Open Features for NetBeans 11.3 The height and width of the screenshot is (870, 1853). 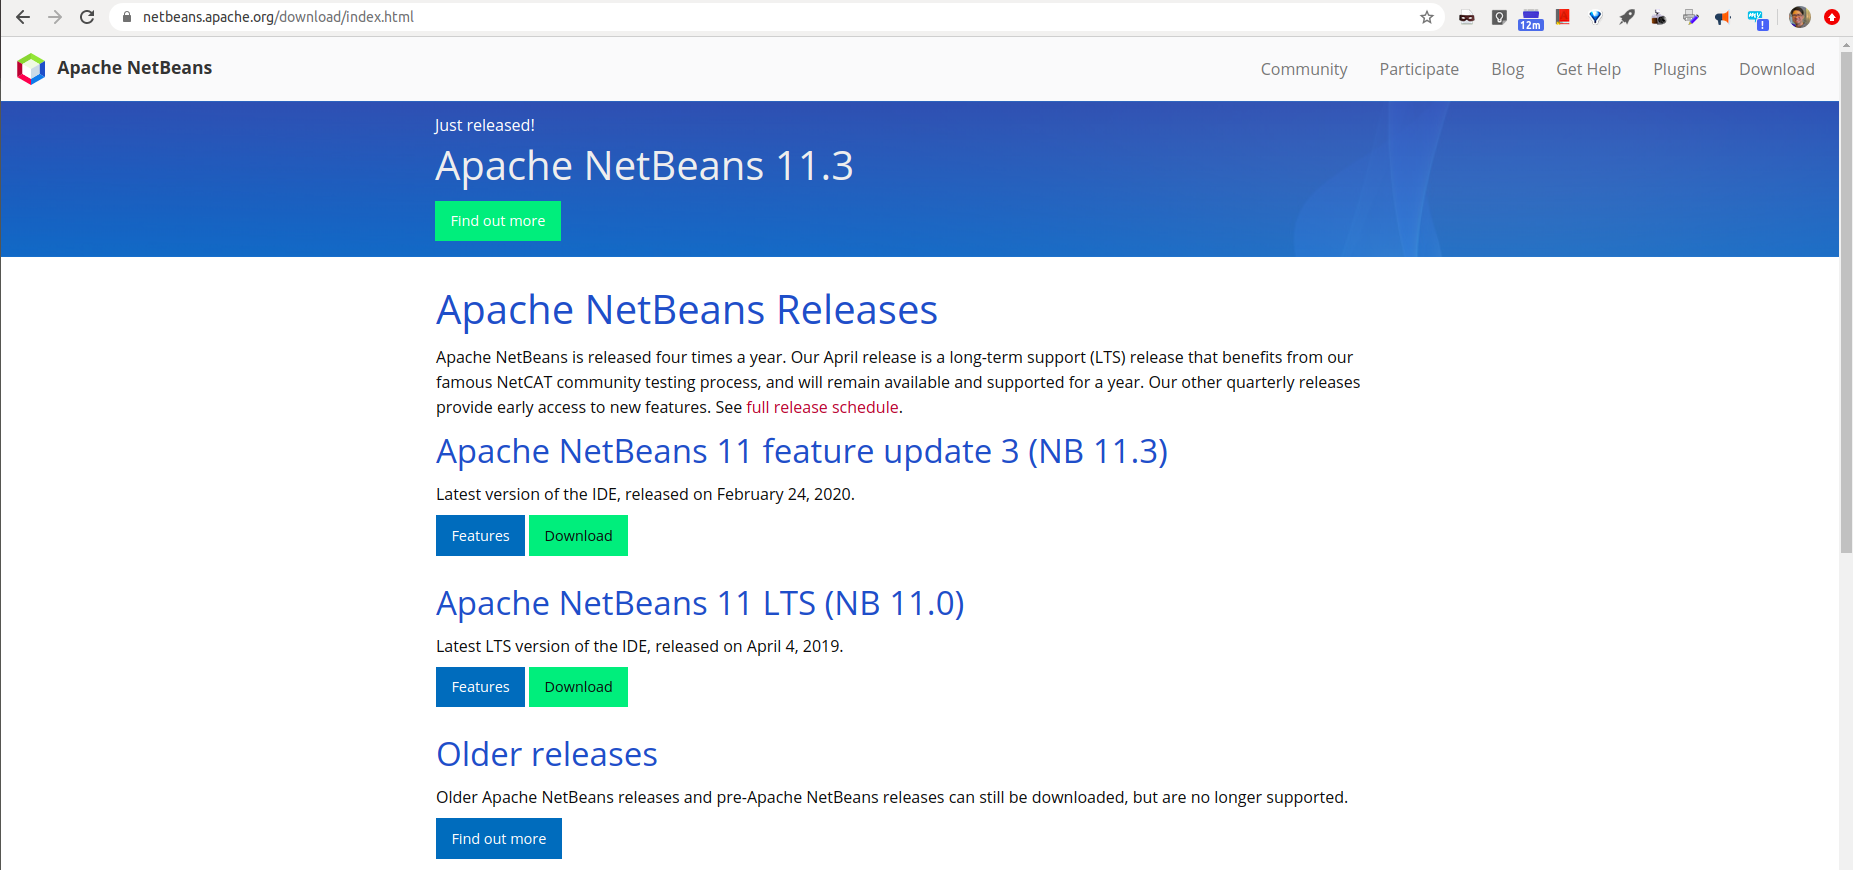[480, 536]
